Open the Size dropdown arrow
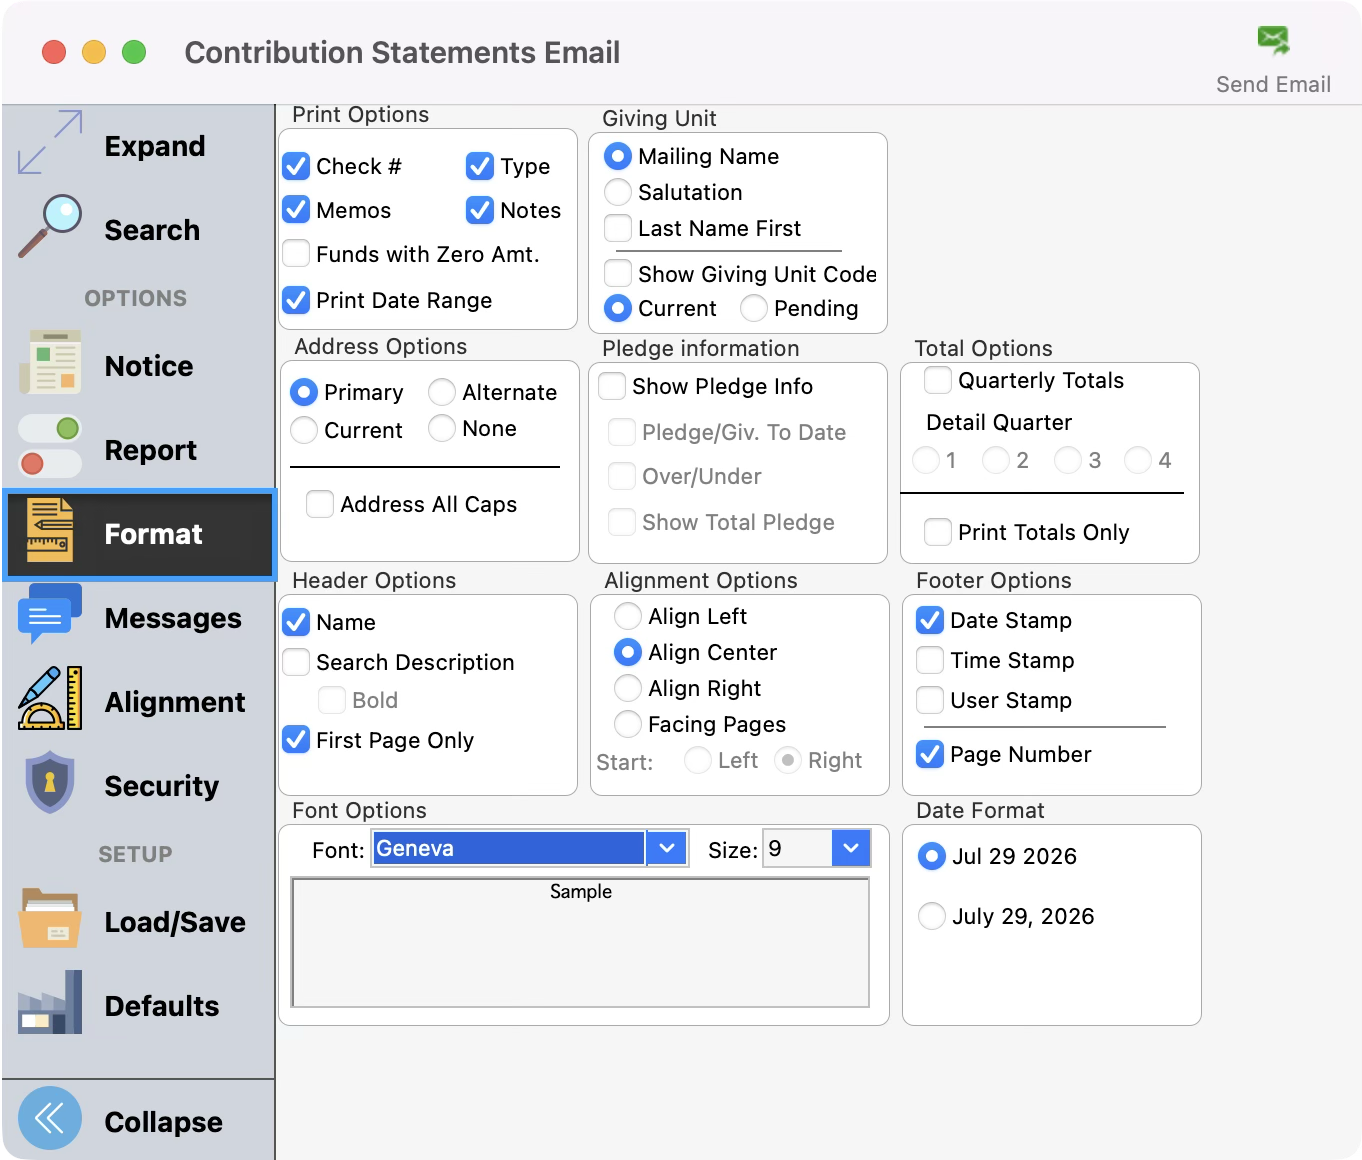The image size is (1362, 1160). 850,848
